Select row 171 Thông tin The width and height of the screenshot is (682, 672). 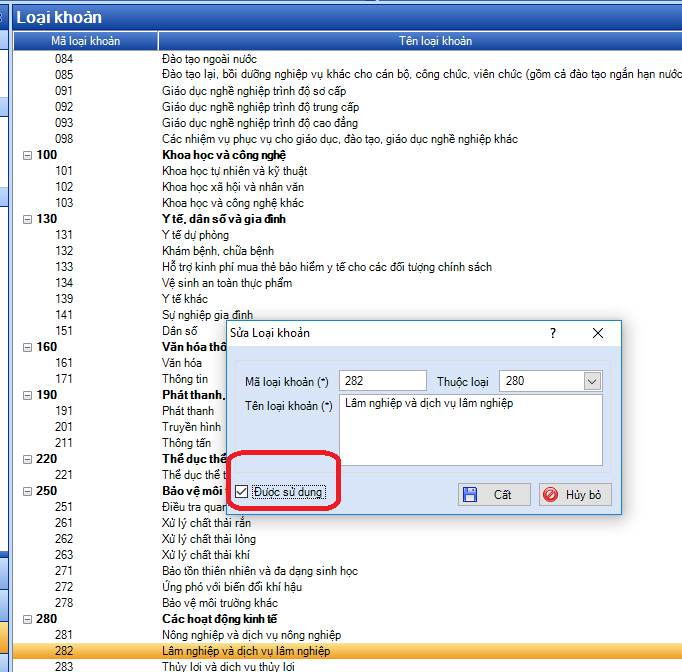pyautogui.click(x=120, y=379)
